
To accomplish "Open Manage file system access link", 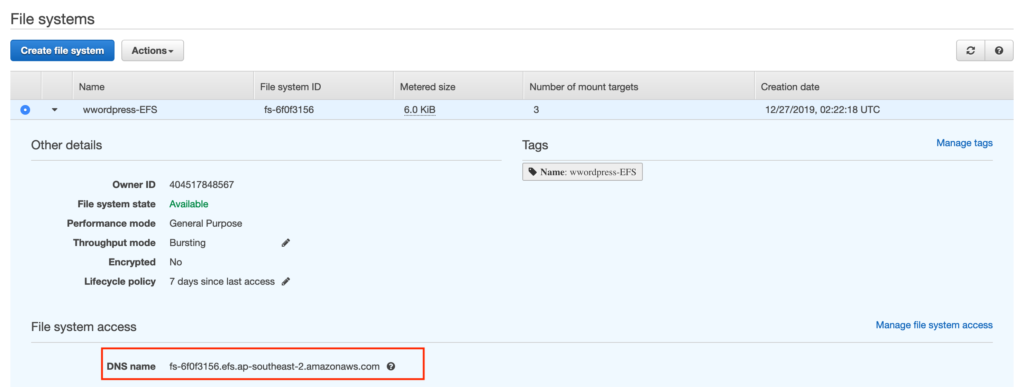I will tap(934, 325).
